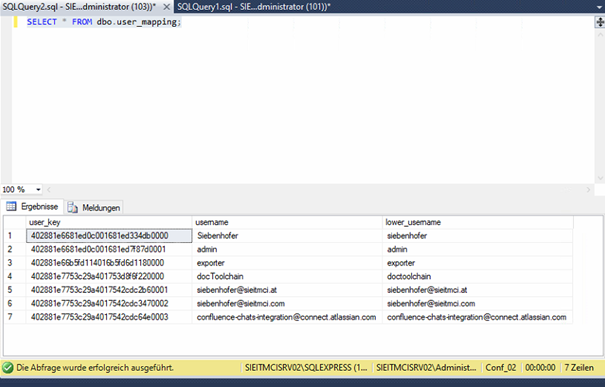The width and height of the screenshot is (605, 387).
Task: Open the SQLQuery1.sql tab
Action: pos(253,7)
